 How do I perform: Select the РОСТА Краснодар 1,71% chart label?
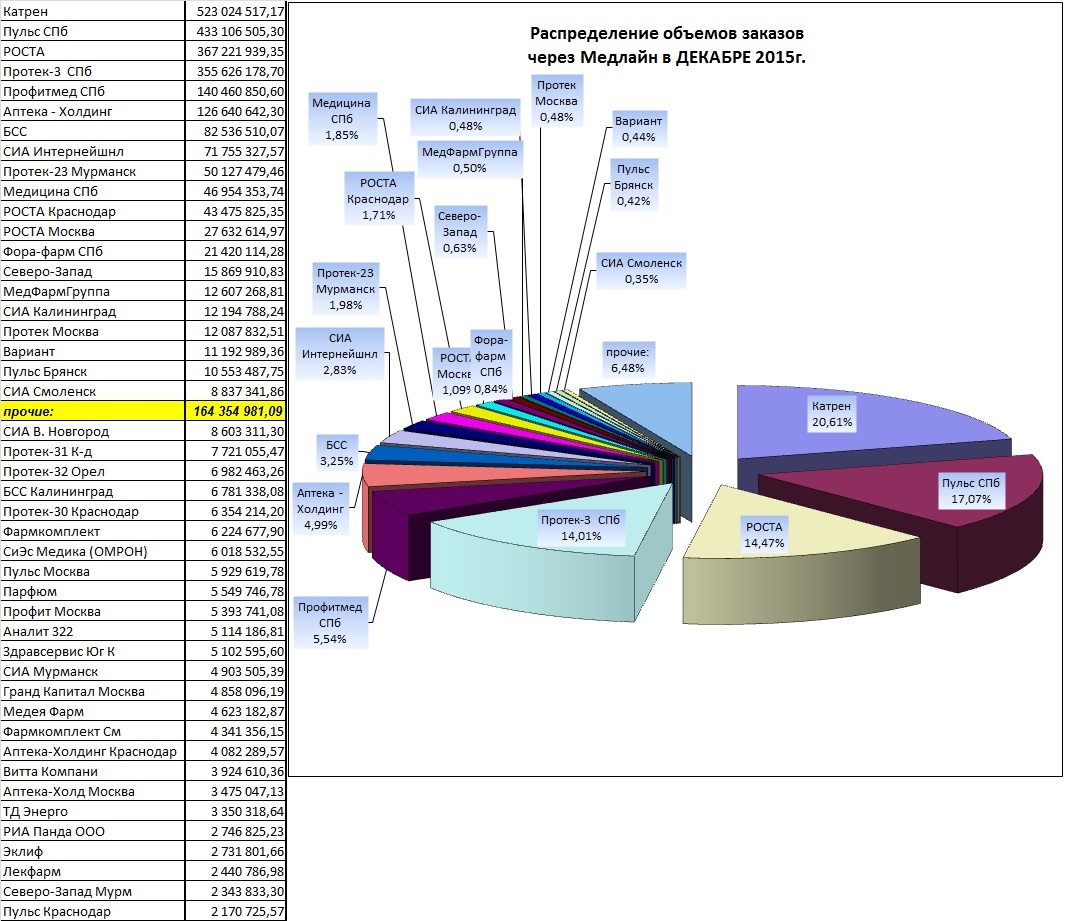coord(378,199)
